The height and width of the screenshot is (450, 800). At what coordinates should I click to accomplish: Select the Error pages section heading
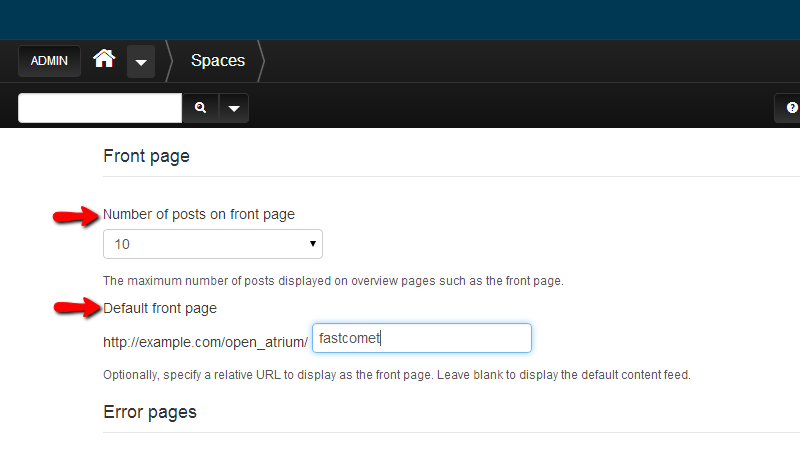pyautogui.click(x=150, y=412)
